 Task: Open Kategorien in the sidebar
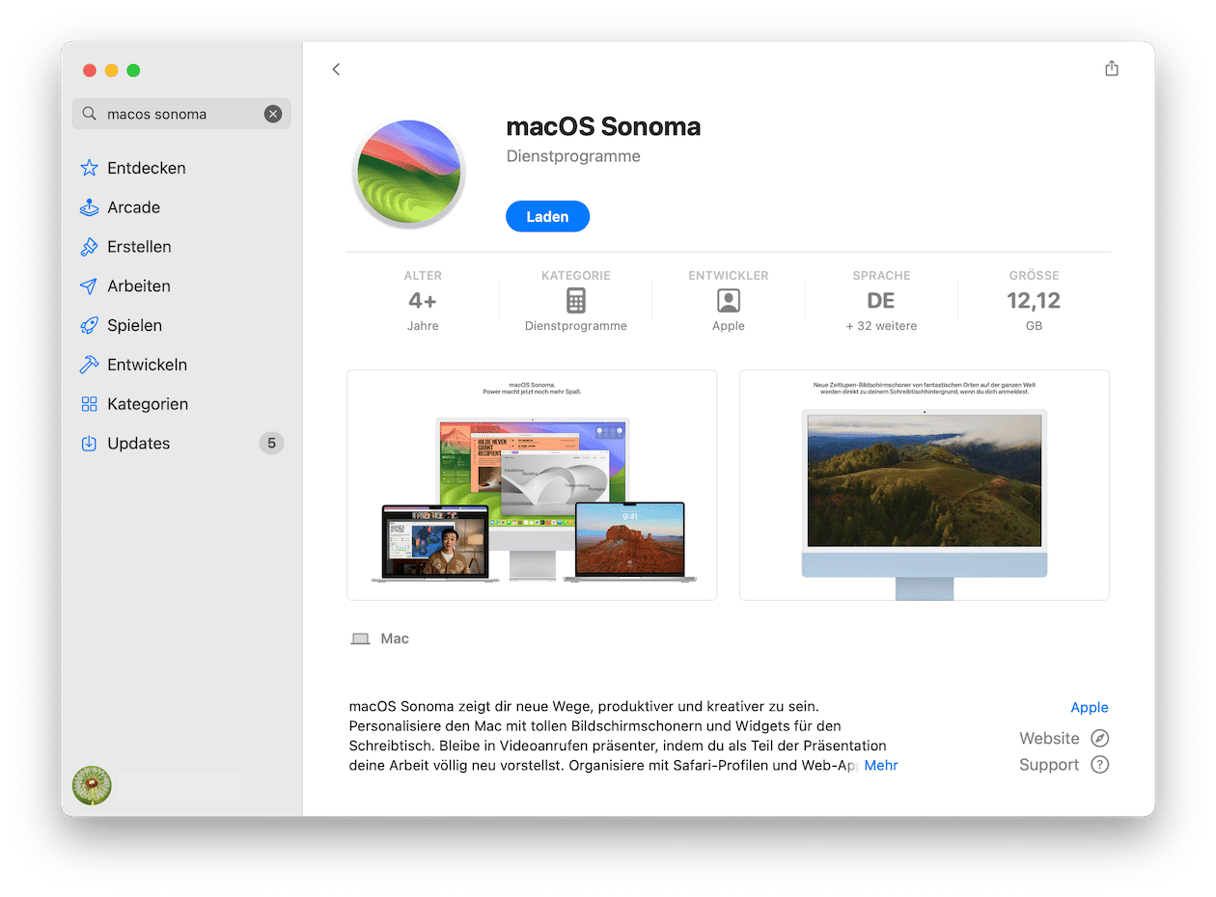[148, 404]
